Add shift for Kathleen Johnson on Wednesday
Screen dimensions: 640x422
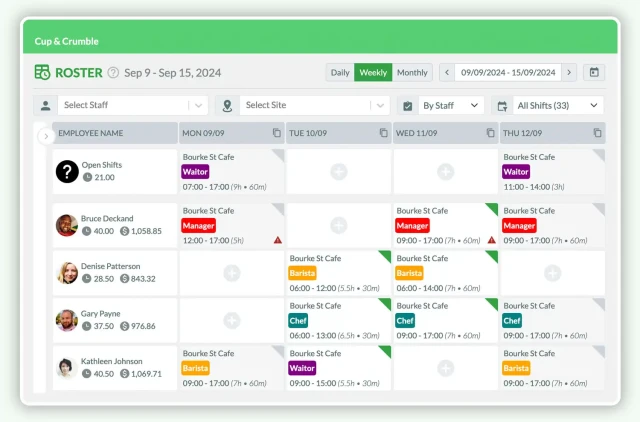point(446,368)
